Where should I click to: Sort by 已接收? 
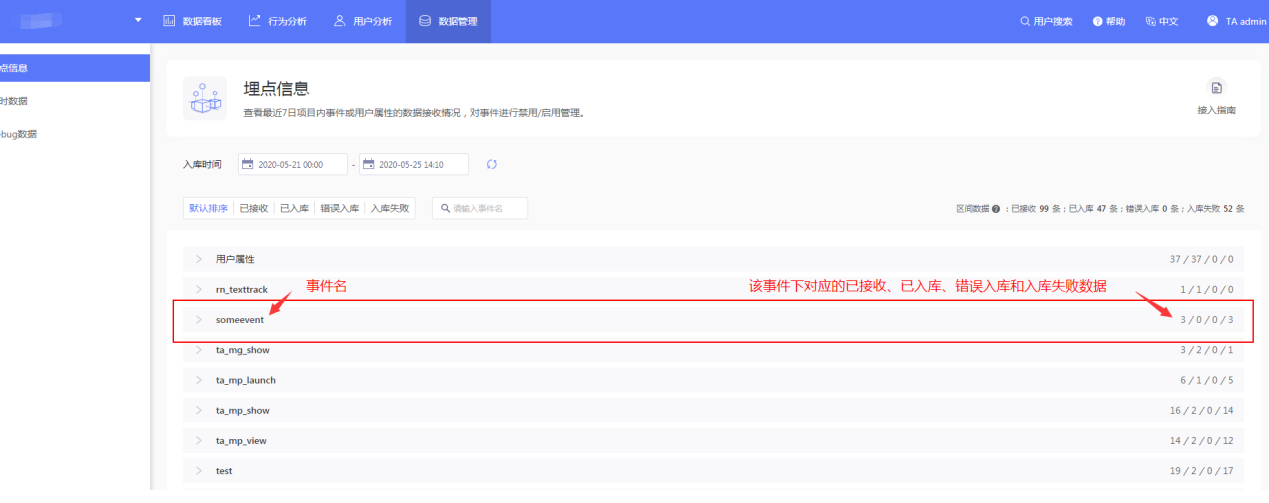(x=254, y=208)
